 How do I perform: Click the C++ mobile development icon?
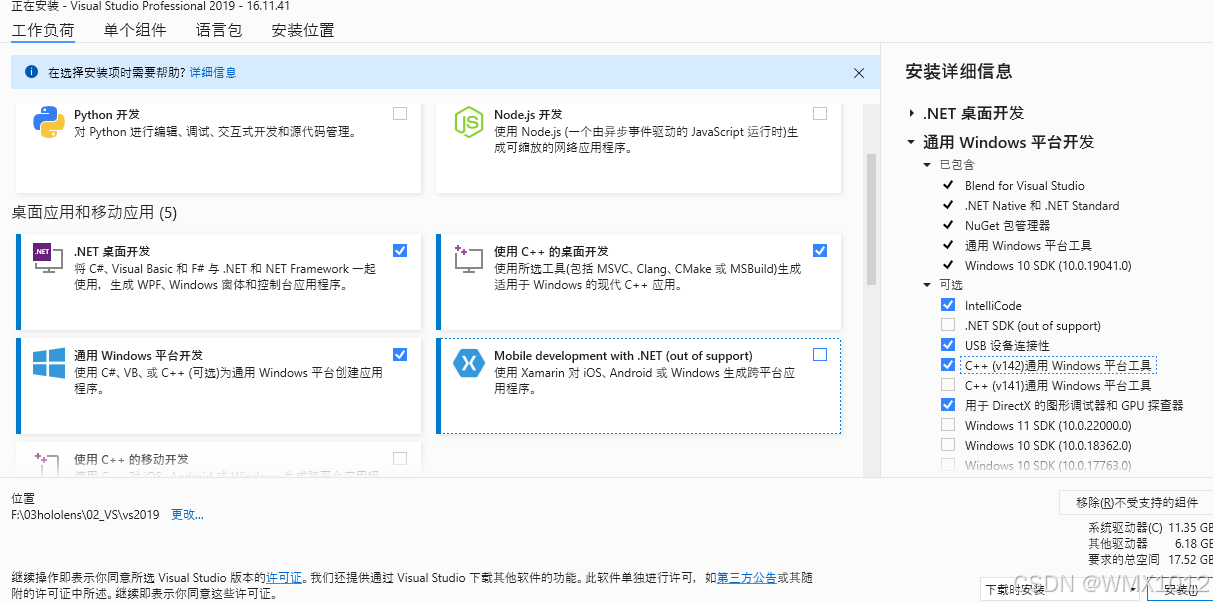pyautogui.click(x=49, y=464)
